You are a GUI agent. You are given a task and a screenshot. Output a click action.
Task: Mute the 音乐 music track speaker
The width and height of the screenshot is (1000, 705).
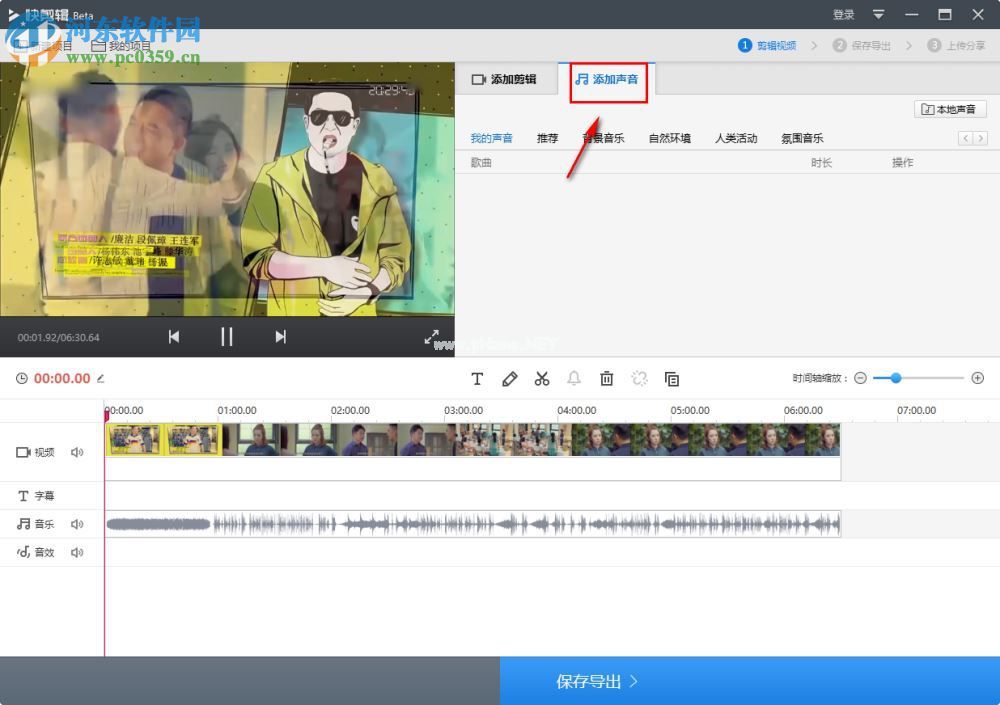pyautogui.click(x=77, y=523)
